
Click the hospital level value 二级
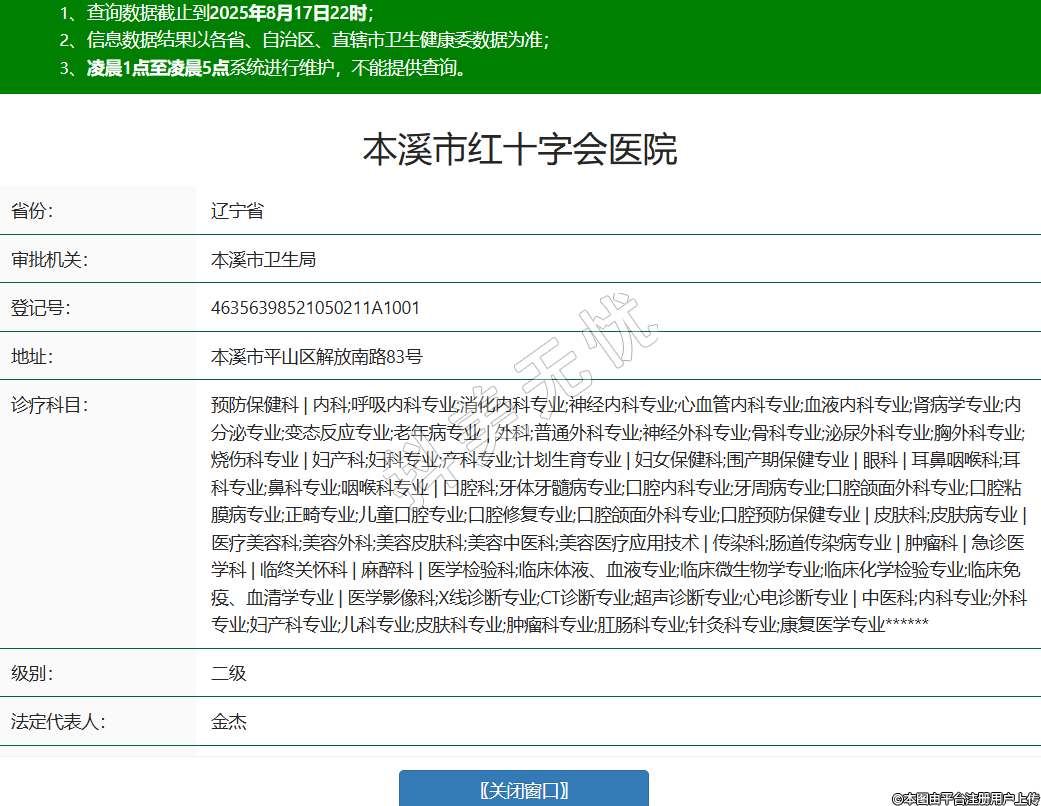(228, 673)
